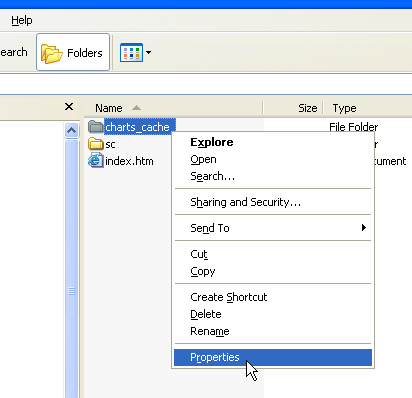Sort by Type column header
Viewport: 412px width, 398px height.
pos(368,108)
